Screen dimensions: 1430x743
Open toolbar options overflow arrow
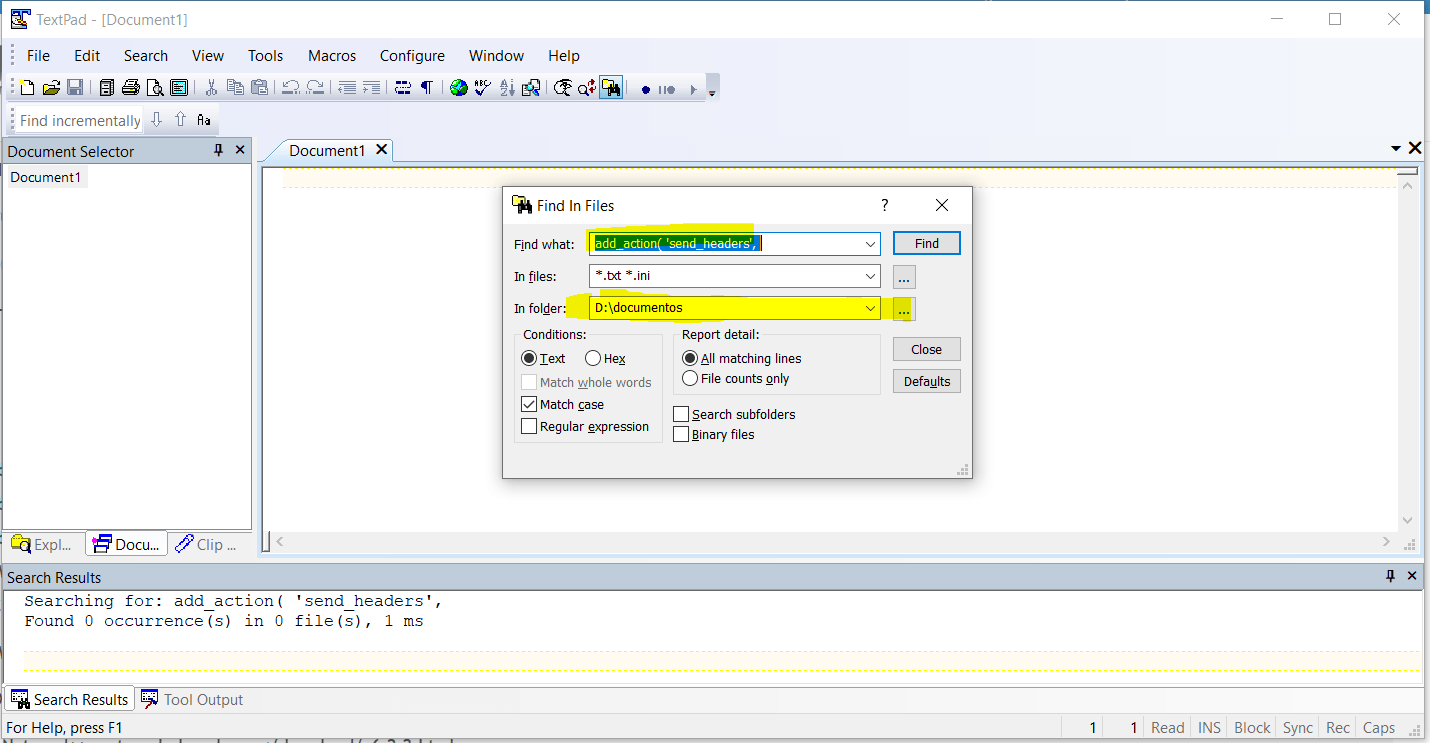point(712,92)
